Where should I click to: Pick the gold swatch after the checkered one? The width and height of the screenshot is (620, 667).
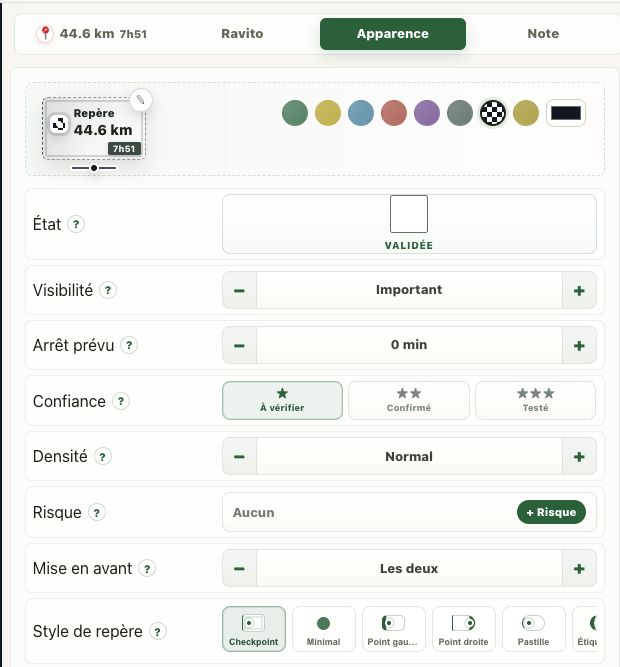(x=526, y=113)
